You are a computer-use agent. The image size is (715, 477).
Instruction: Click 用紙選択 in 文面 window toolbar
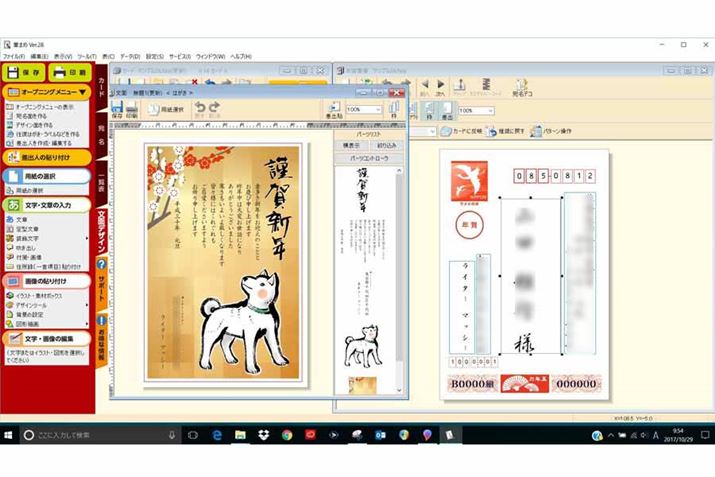click(166, 110)
